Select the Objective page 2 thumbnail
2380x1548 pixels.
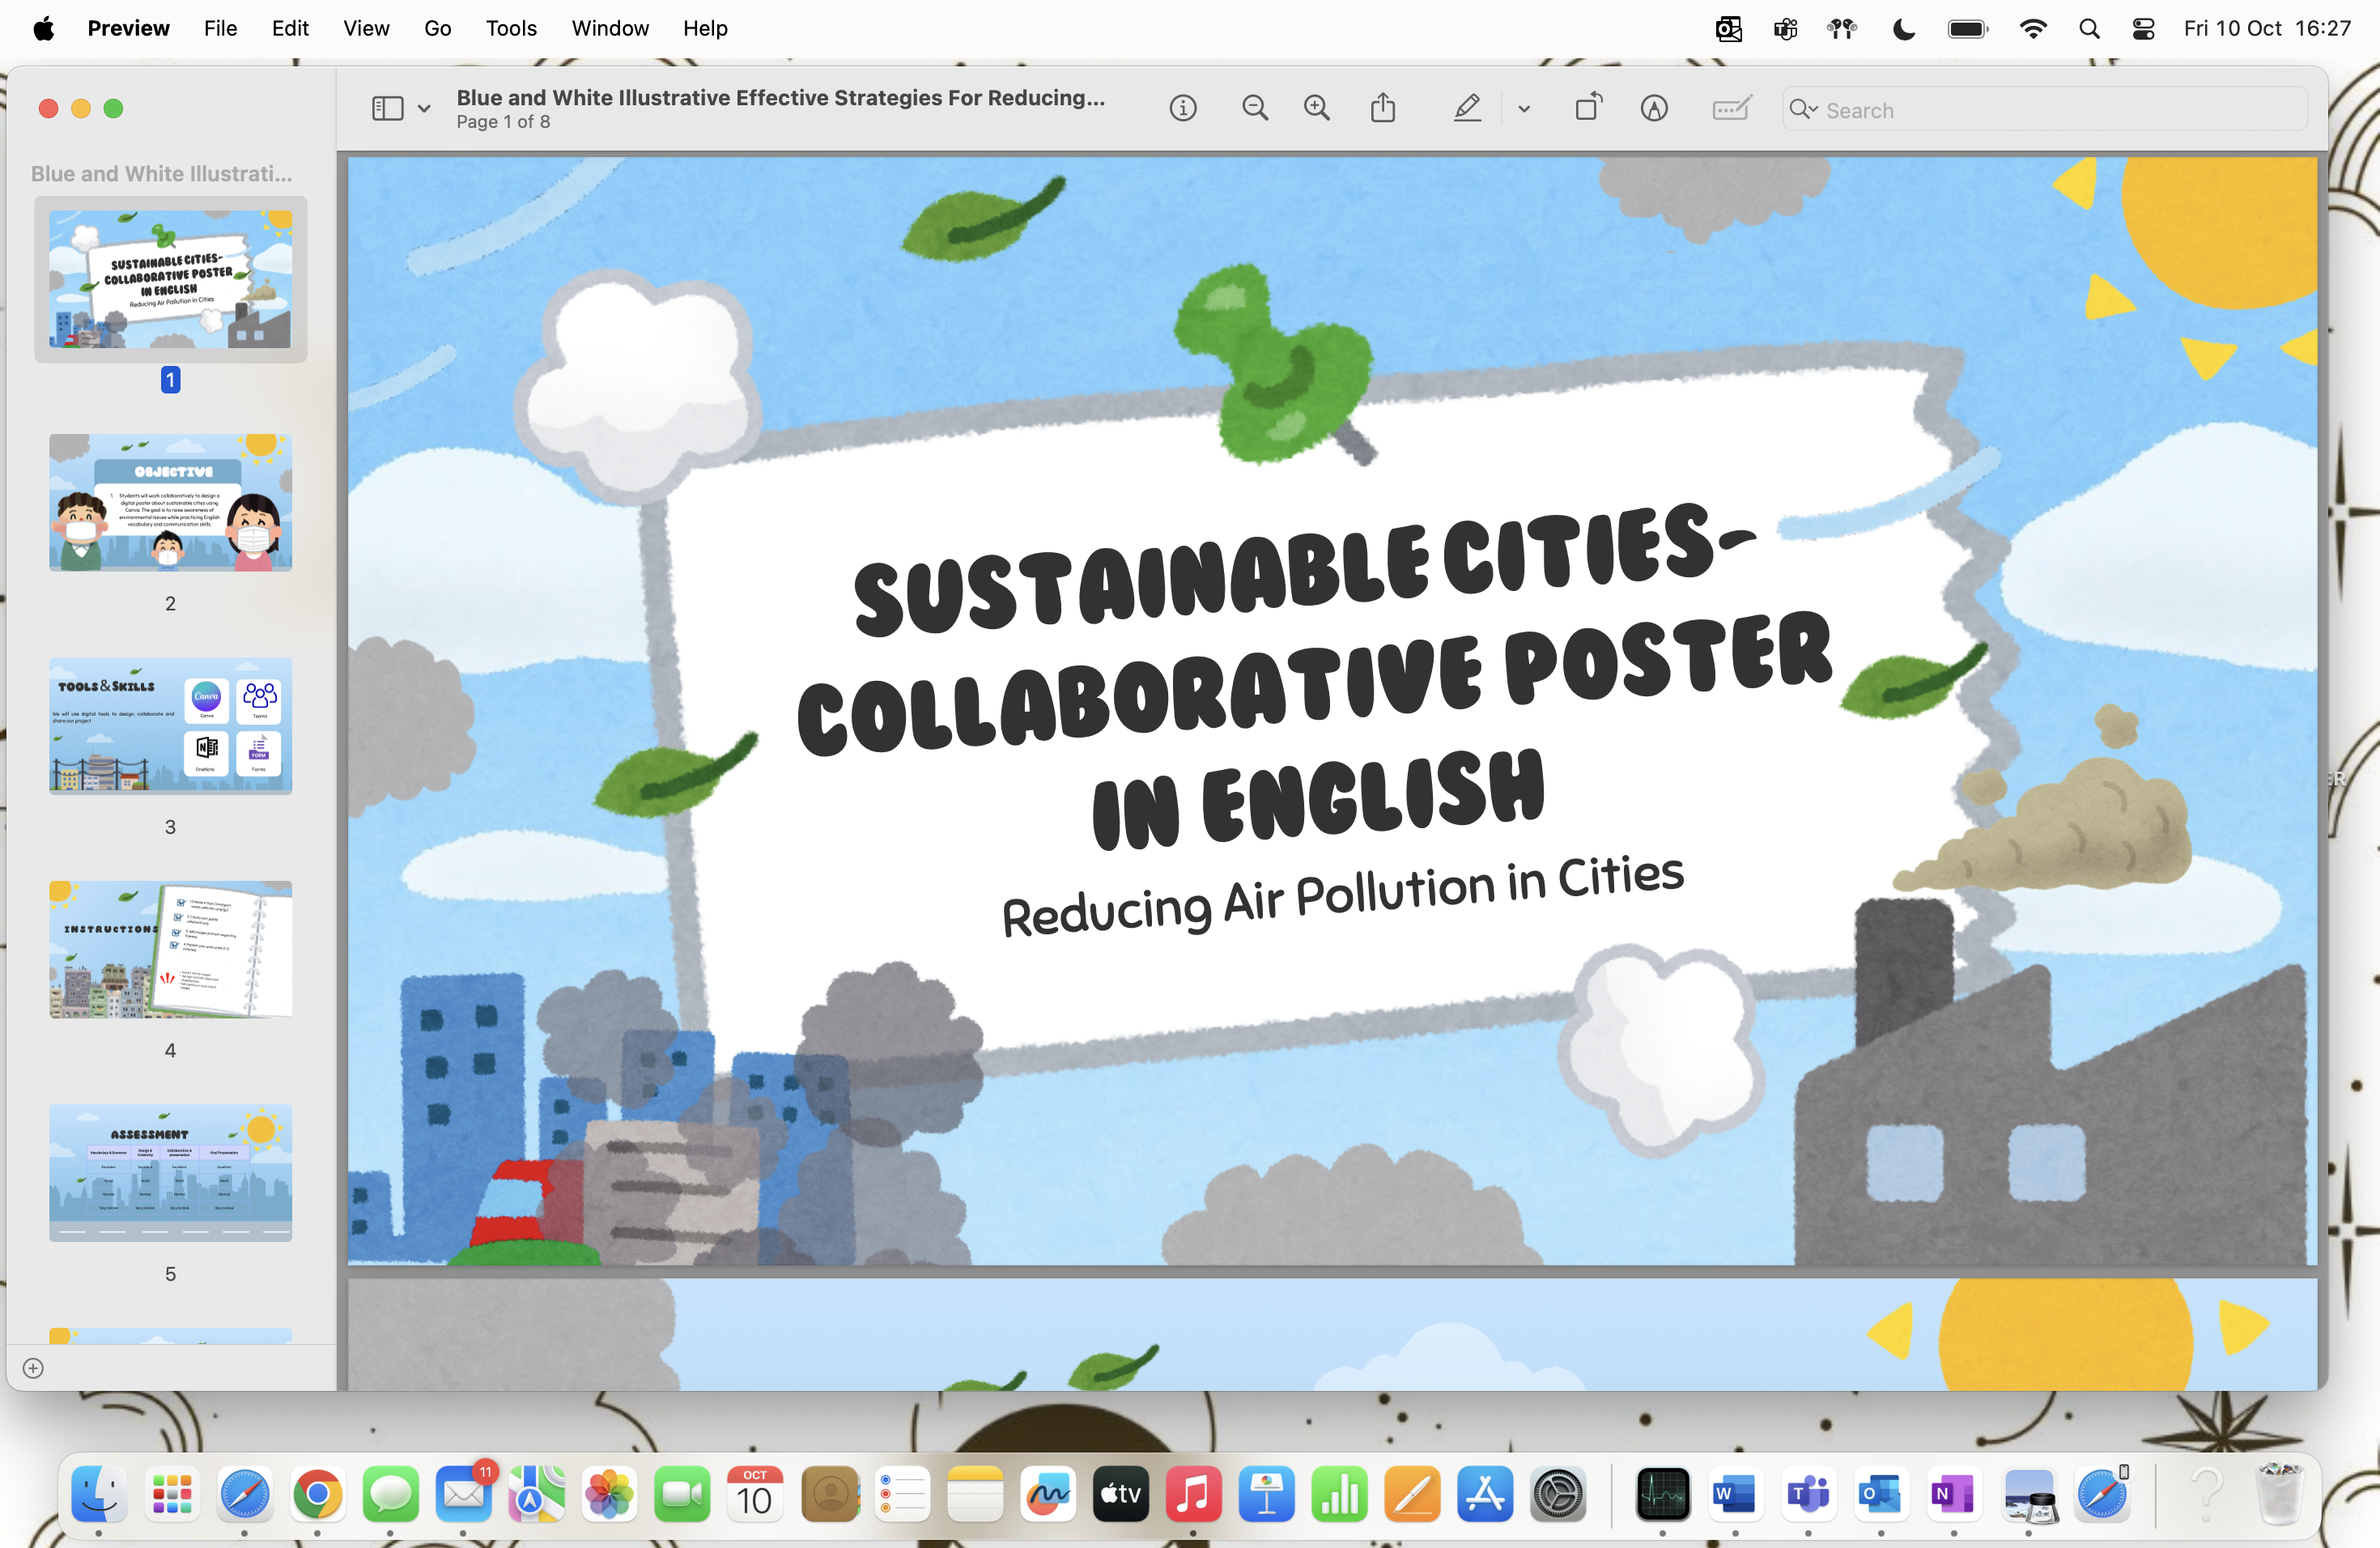coord(170,502)
